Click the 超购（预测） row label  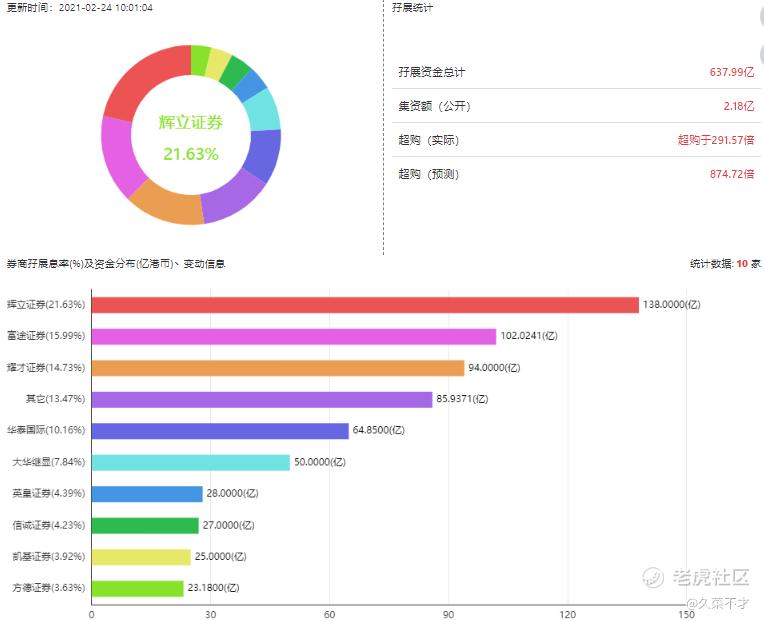coord(429,174)
